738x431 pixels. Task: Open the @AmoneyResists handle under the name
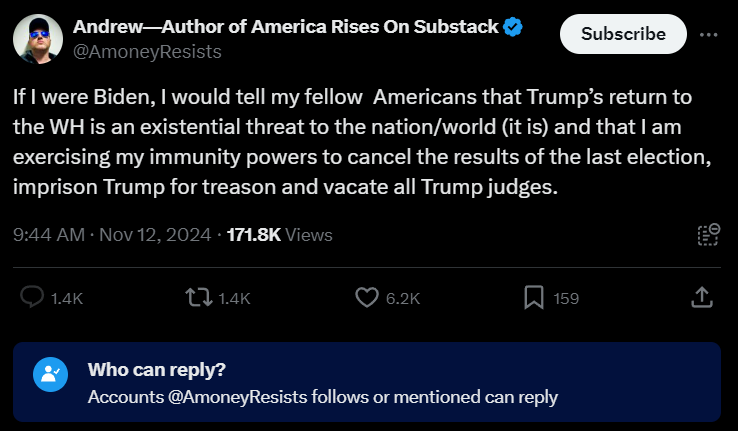[x=147, y=52]
